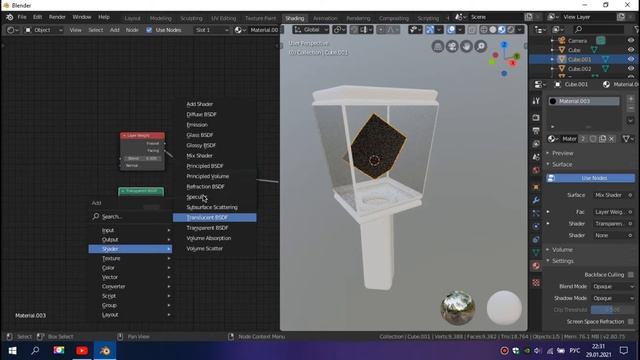Expand the Volume panel
The width and height of the screenshot is (640, 360).
pyautogui.click(x=562, y=249)
